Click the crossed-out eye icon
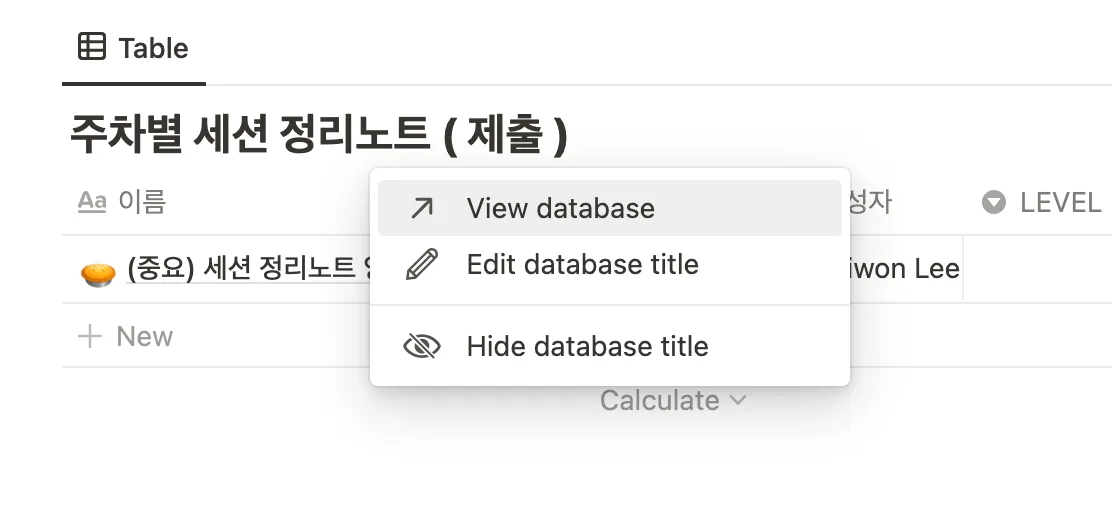Viewport: 1112px width, 508px height. (422, 346)
